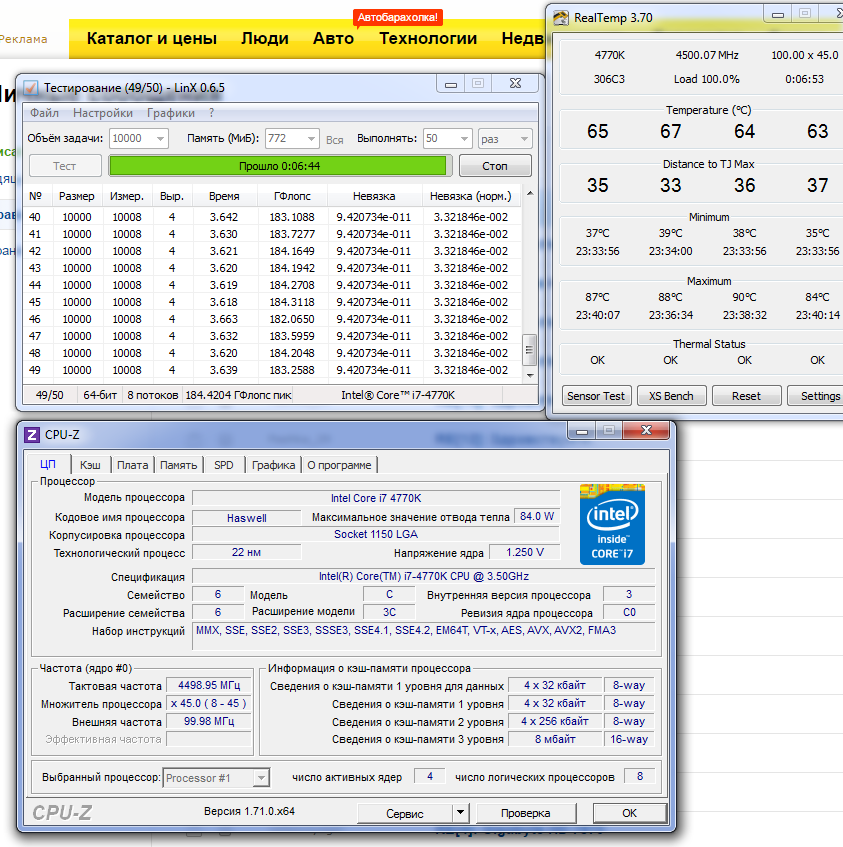Click the 90°C maximum temperature
843x847 pixels.
click(x=744, y=297)
